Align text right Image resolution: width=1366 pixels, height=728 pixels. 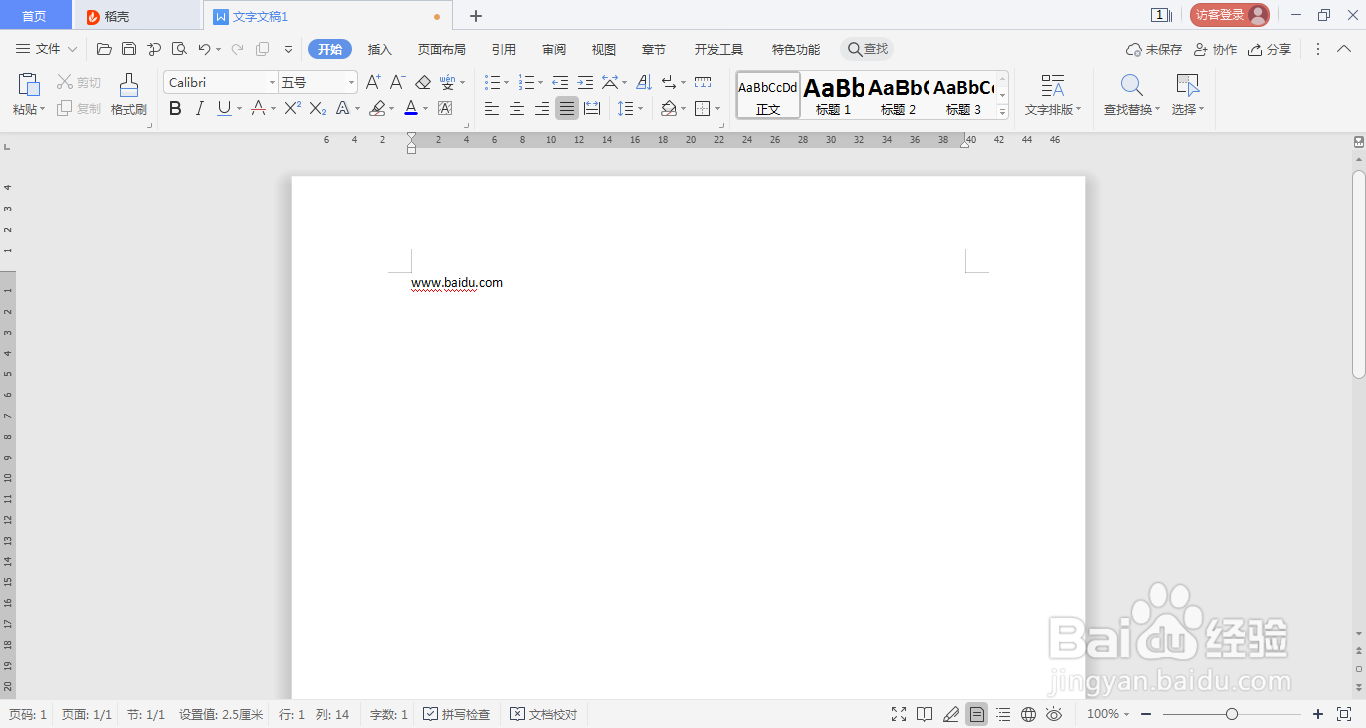[x=542, y=108]
